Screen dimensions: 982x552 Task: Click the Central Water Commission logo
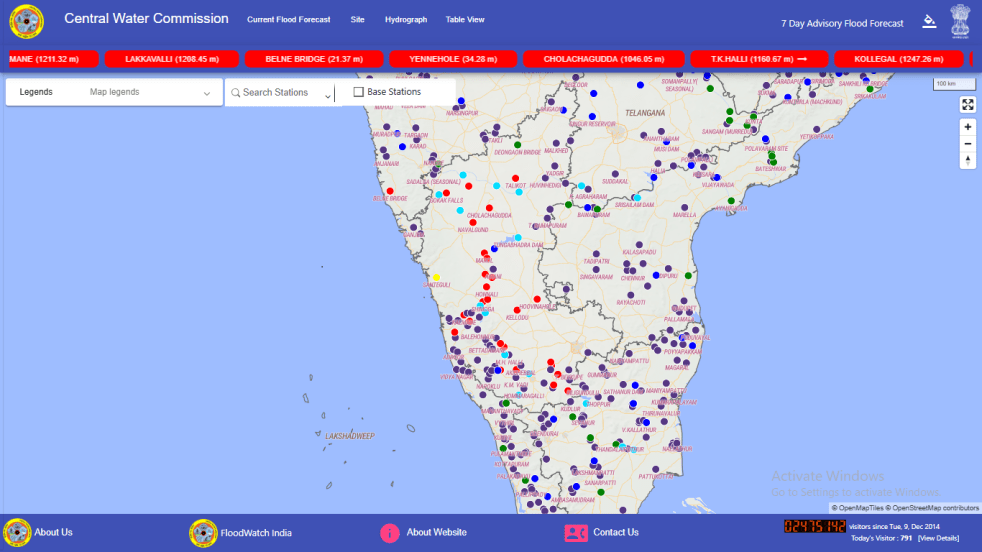(x=27, y=21)
